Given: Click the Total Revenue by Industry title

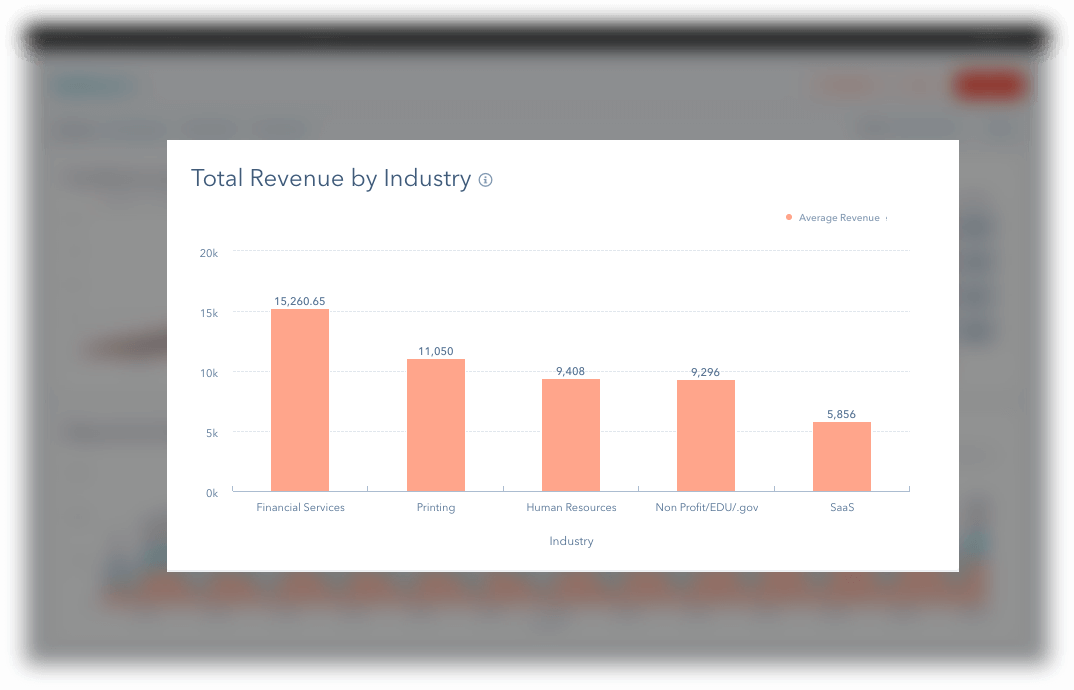Looking at the screenshot, I should pyautogui.click(x=330, y=179).
